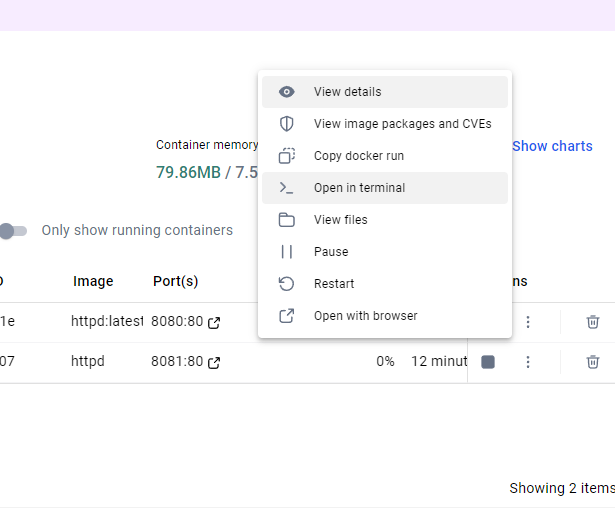Click the eye icon beside View details
This screenshot has height=513, width=615.
pyautogui.click(x=287, y=92)
